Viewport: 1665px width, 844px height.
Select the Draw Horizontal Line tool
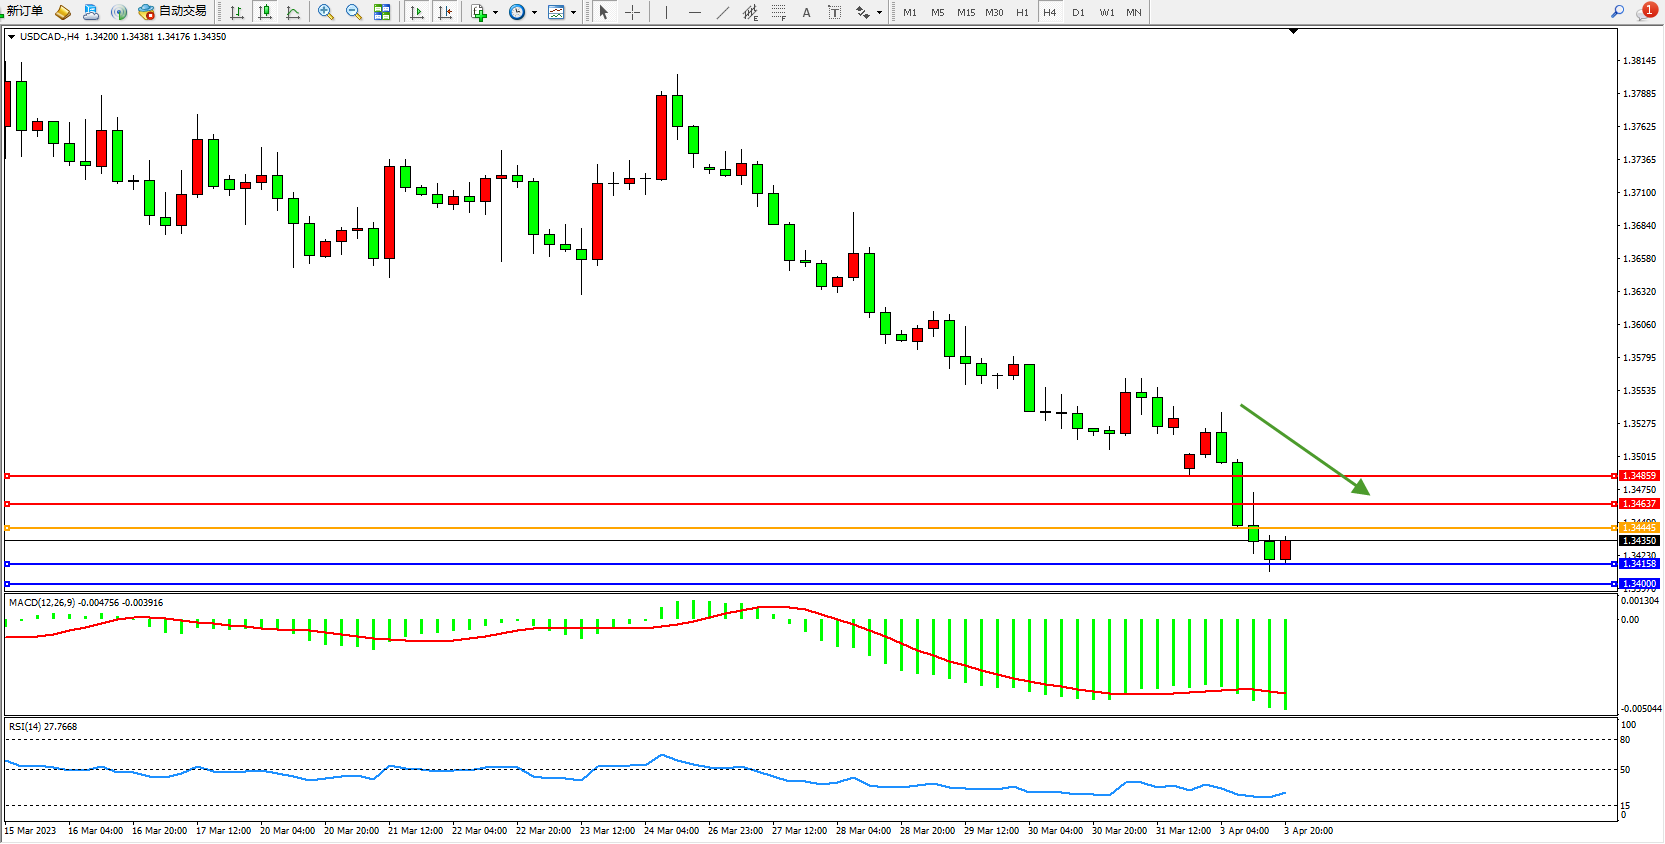(694, 12)
